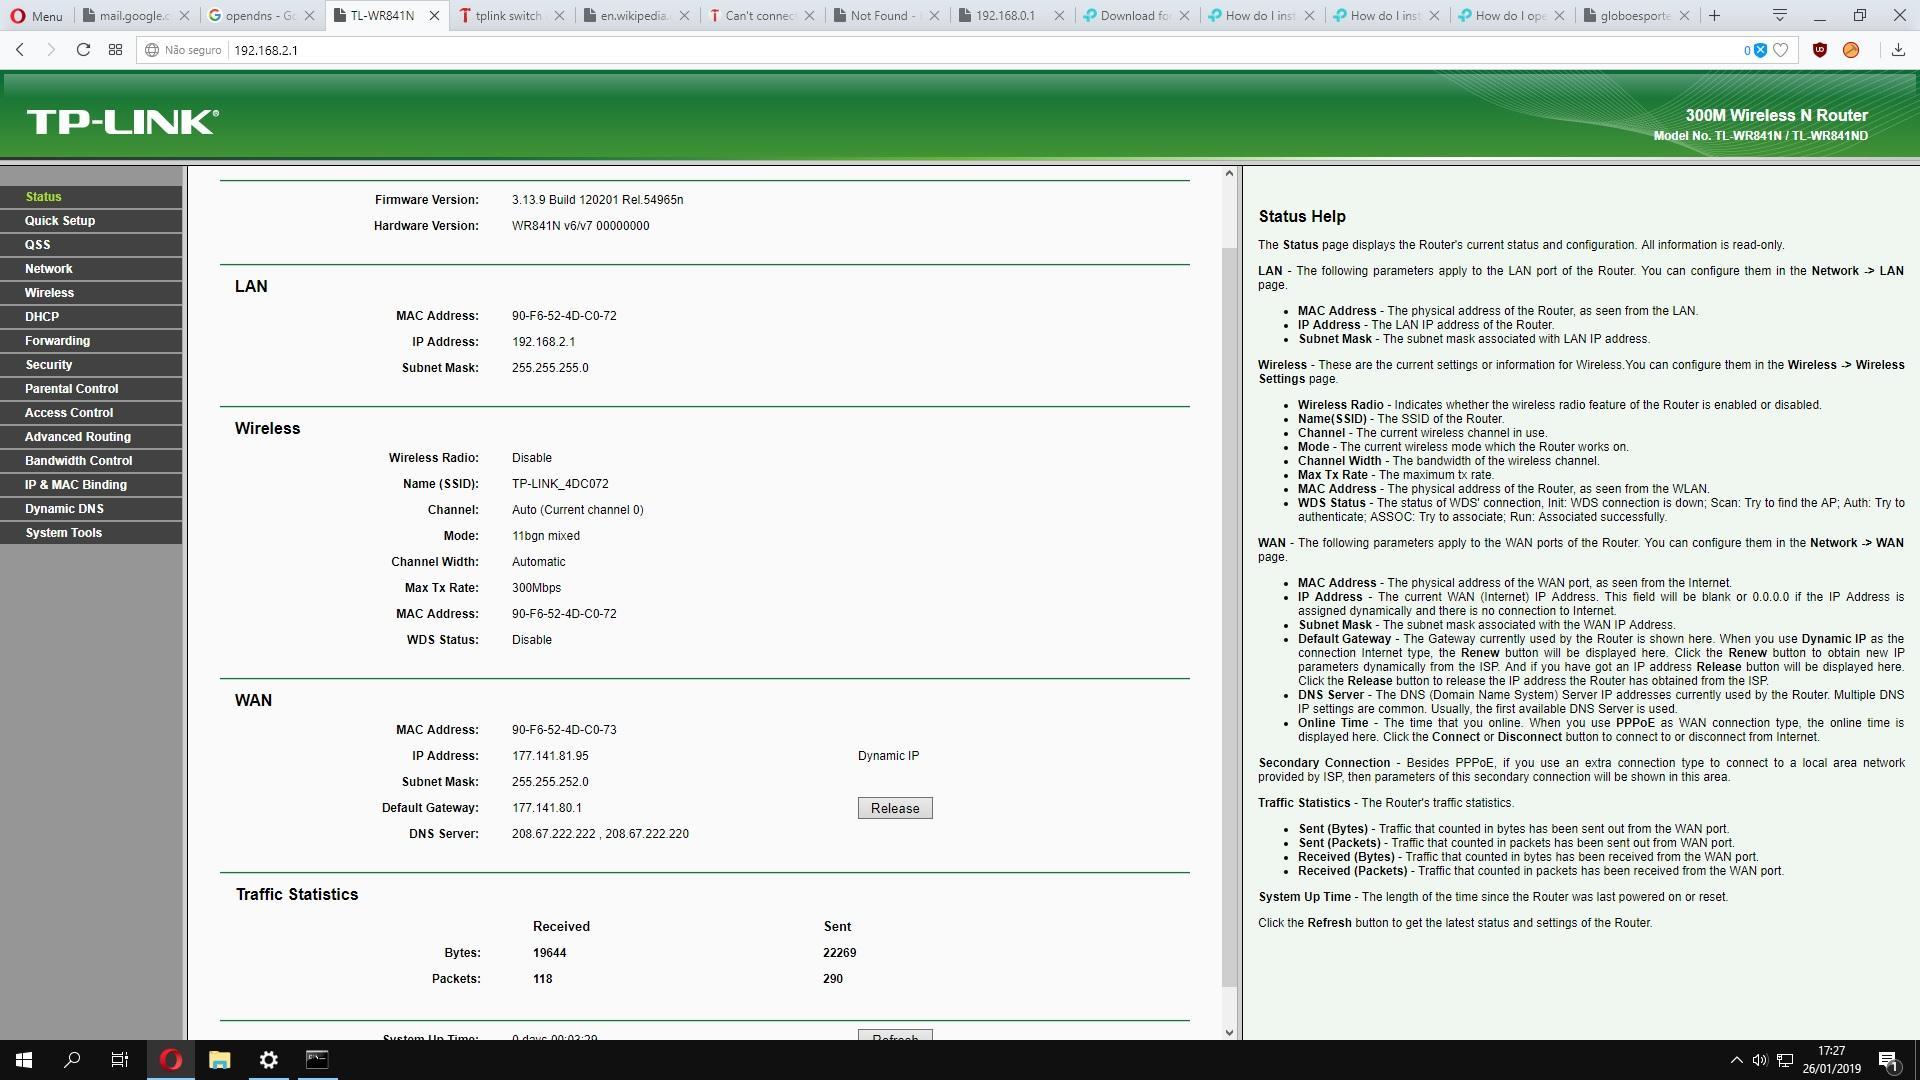Open the Wireless menu item
The height and width of the screenshot is (1080, 1920).
(91, 293)
